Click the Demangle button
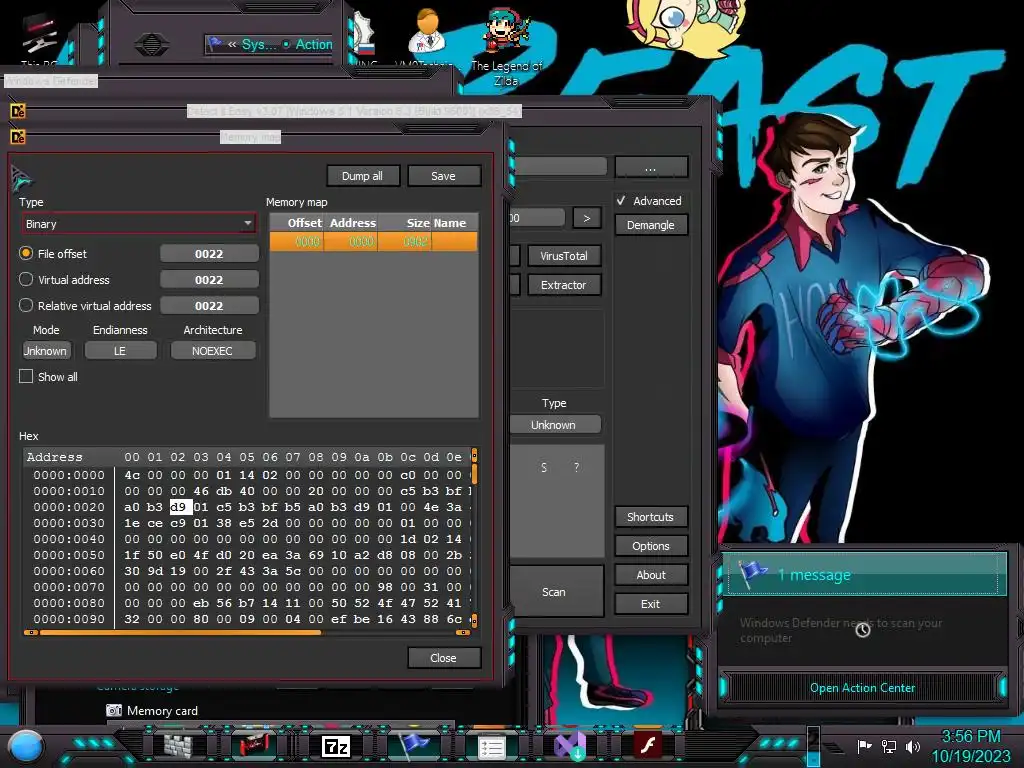 (651, 225)
